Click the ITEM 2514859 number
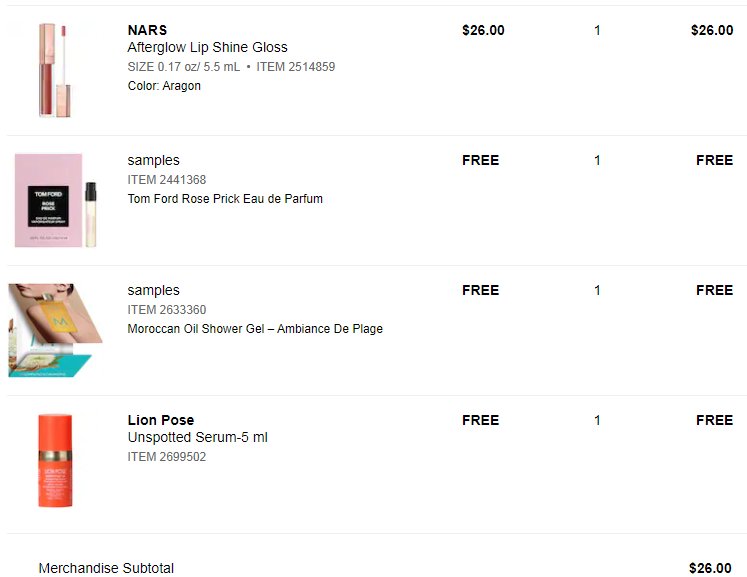Screen dimensions: 747x577 (295, 67)
